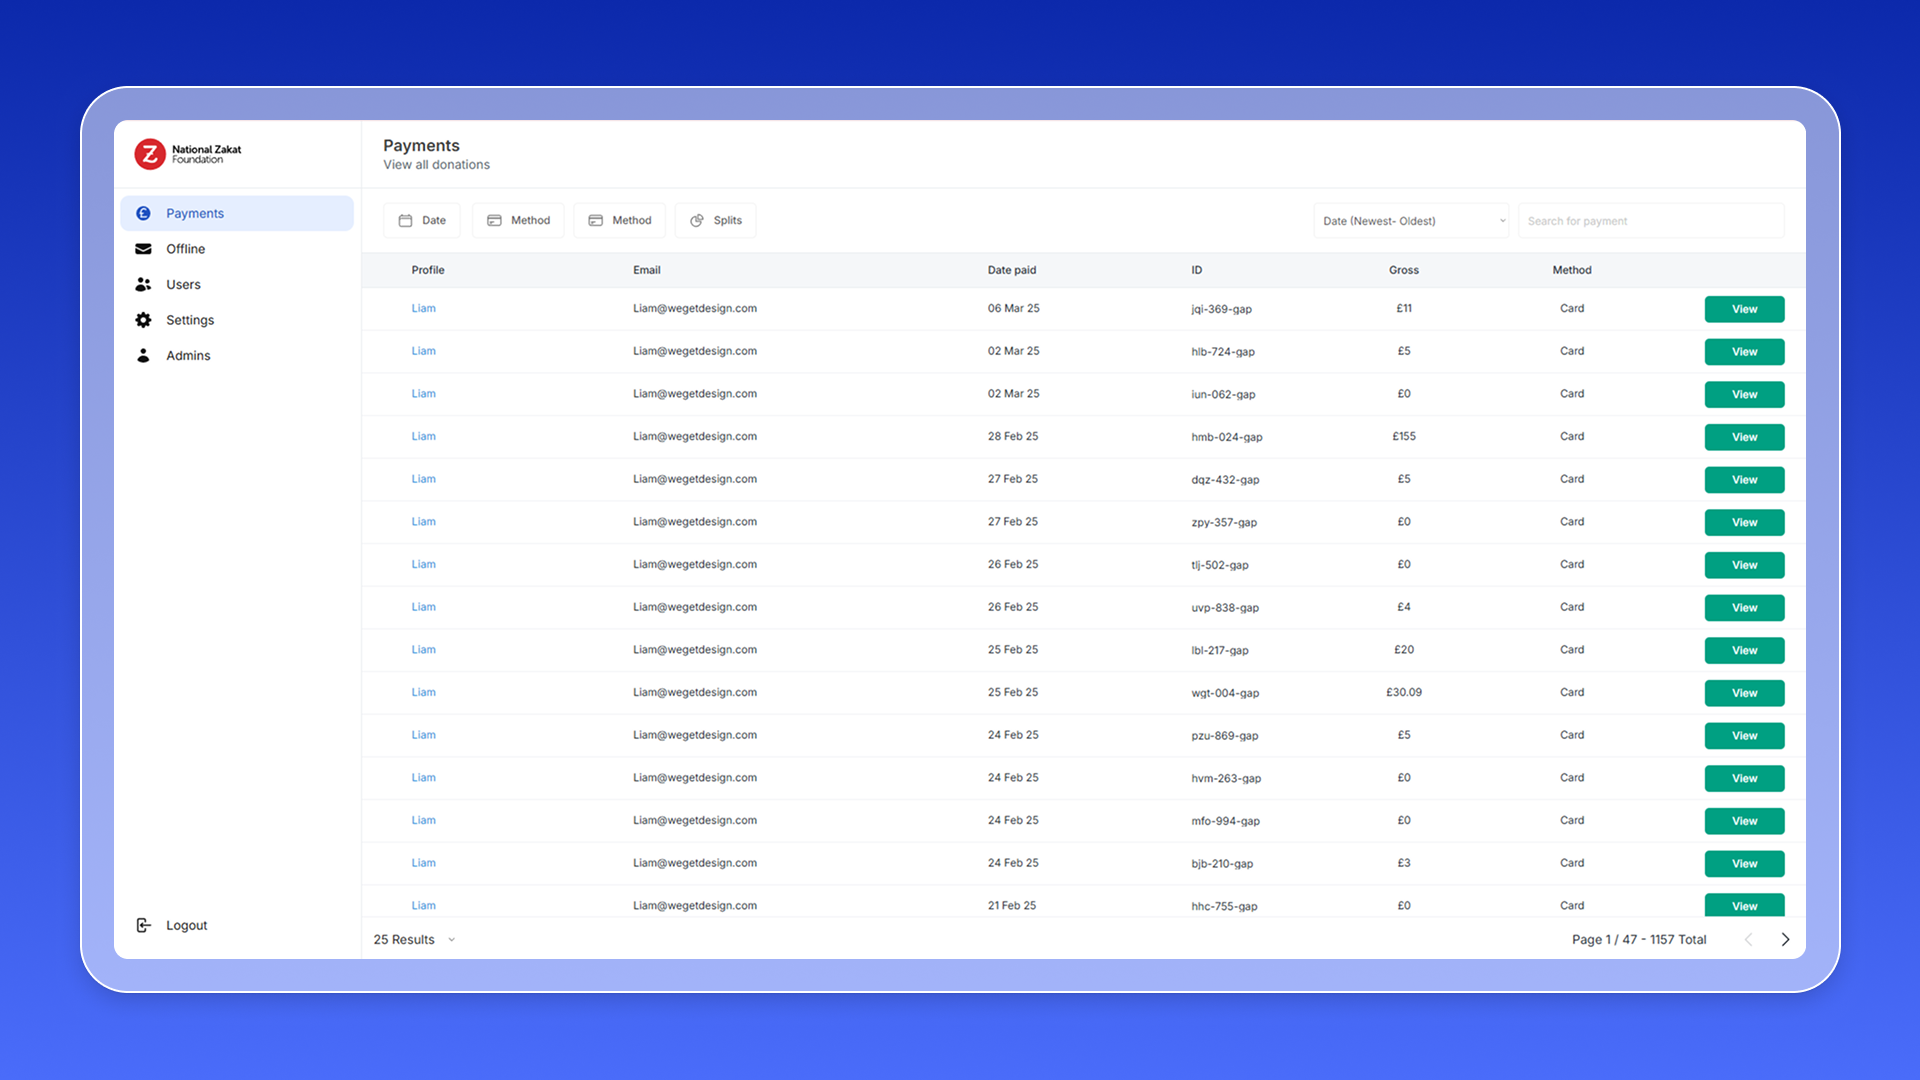Open the Splits filter
The height and width of the screenshot is (1080, 1920).
pos(715,220)
